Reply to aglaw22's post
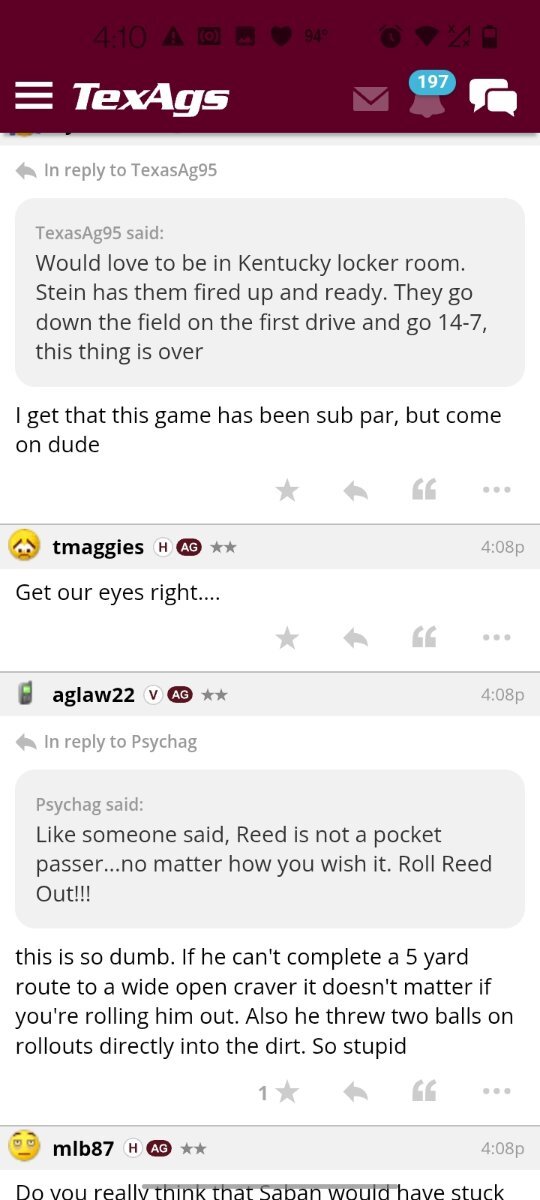 point(356,1092)
